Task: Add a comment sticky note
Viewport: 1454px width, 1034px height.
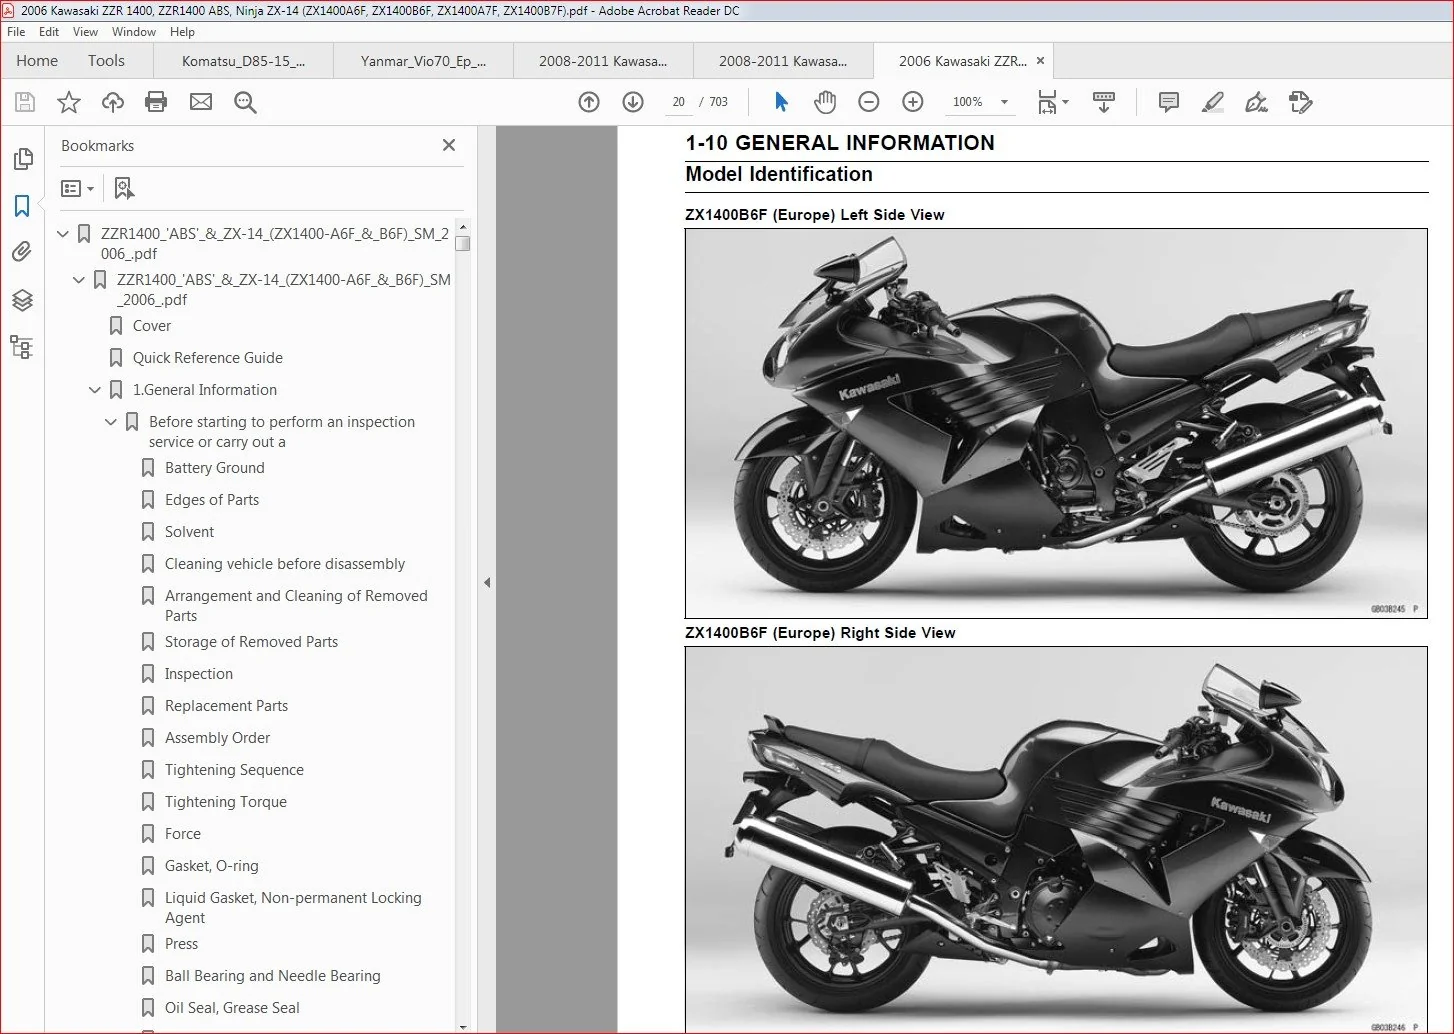Action: [1168, 102]
